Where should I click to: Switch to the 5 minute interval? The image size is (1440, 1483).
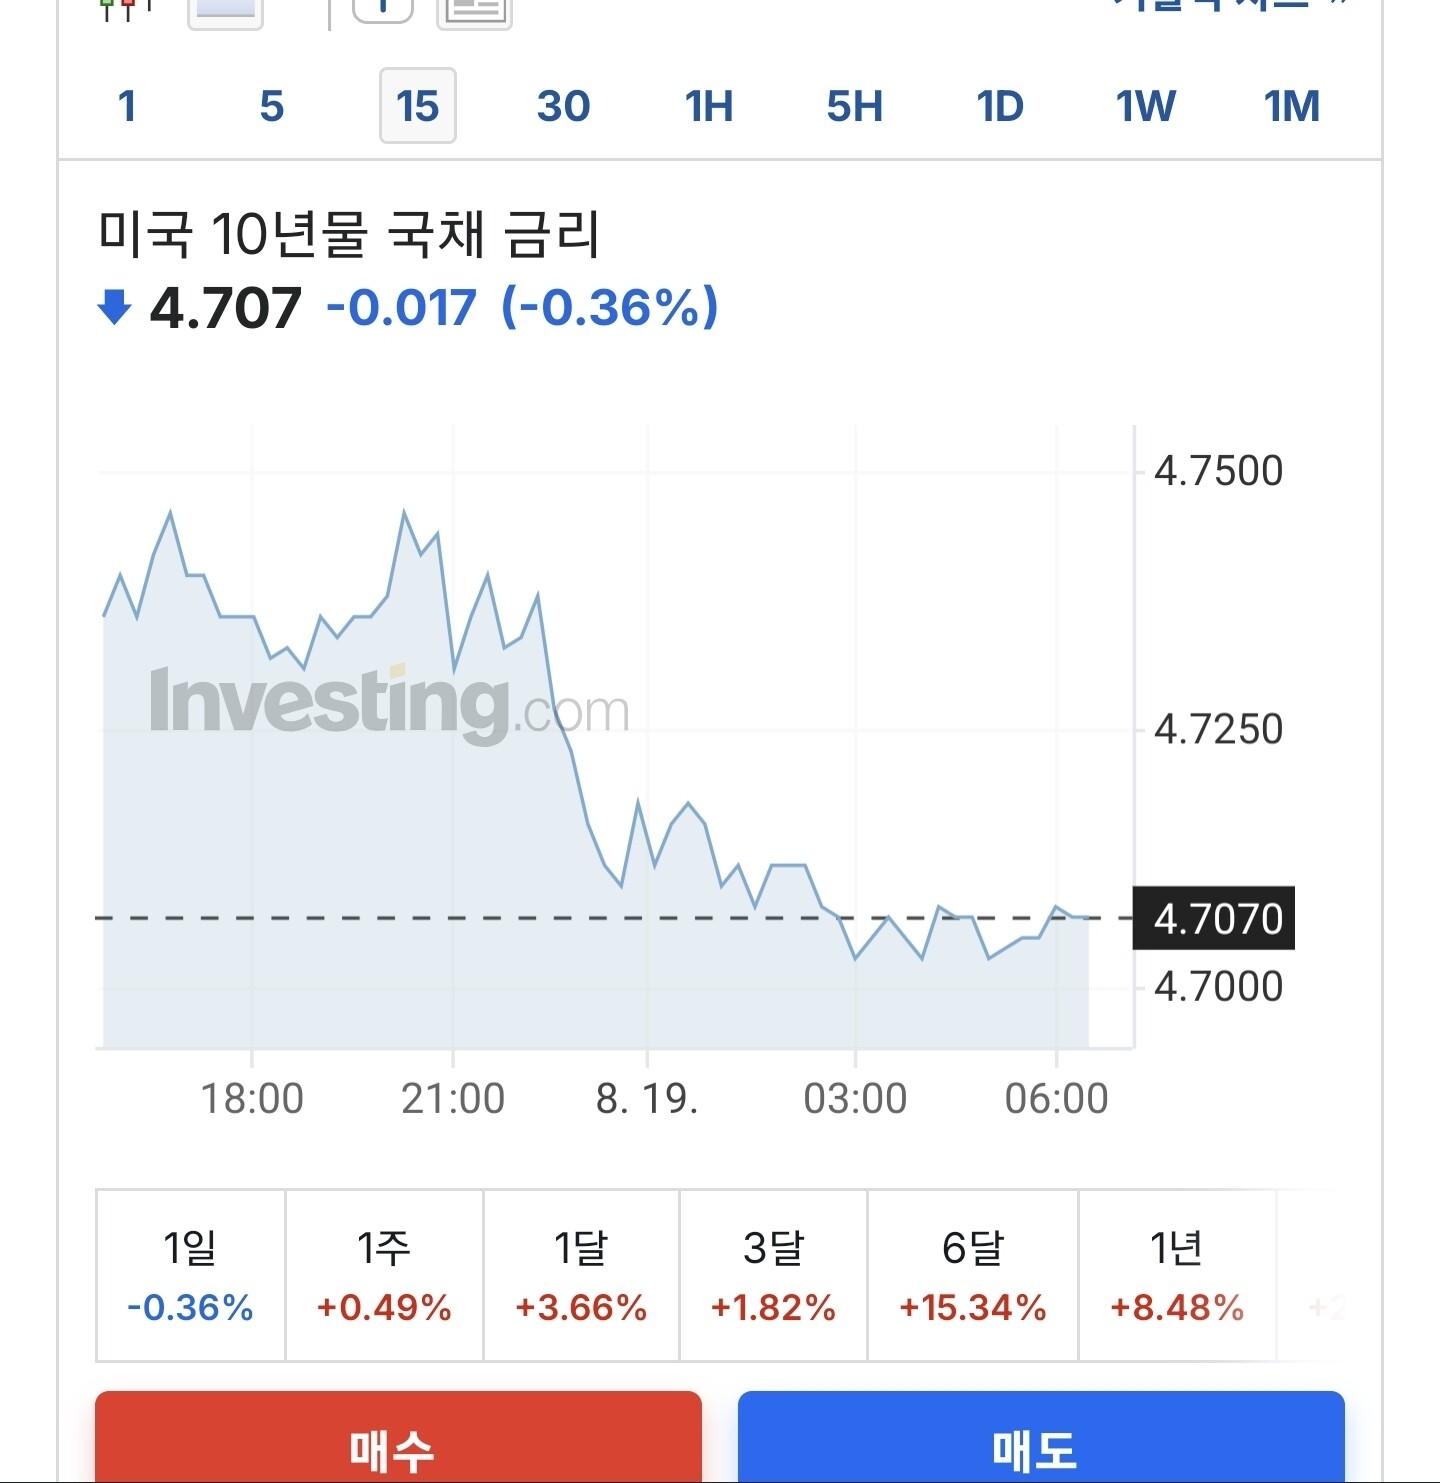click(272, 106)
